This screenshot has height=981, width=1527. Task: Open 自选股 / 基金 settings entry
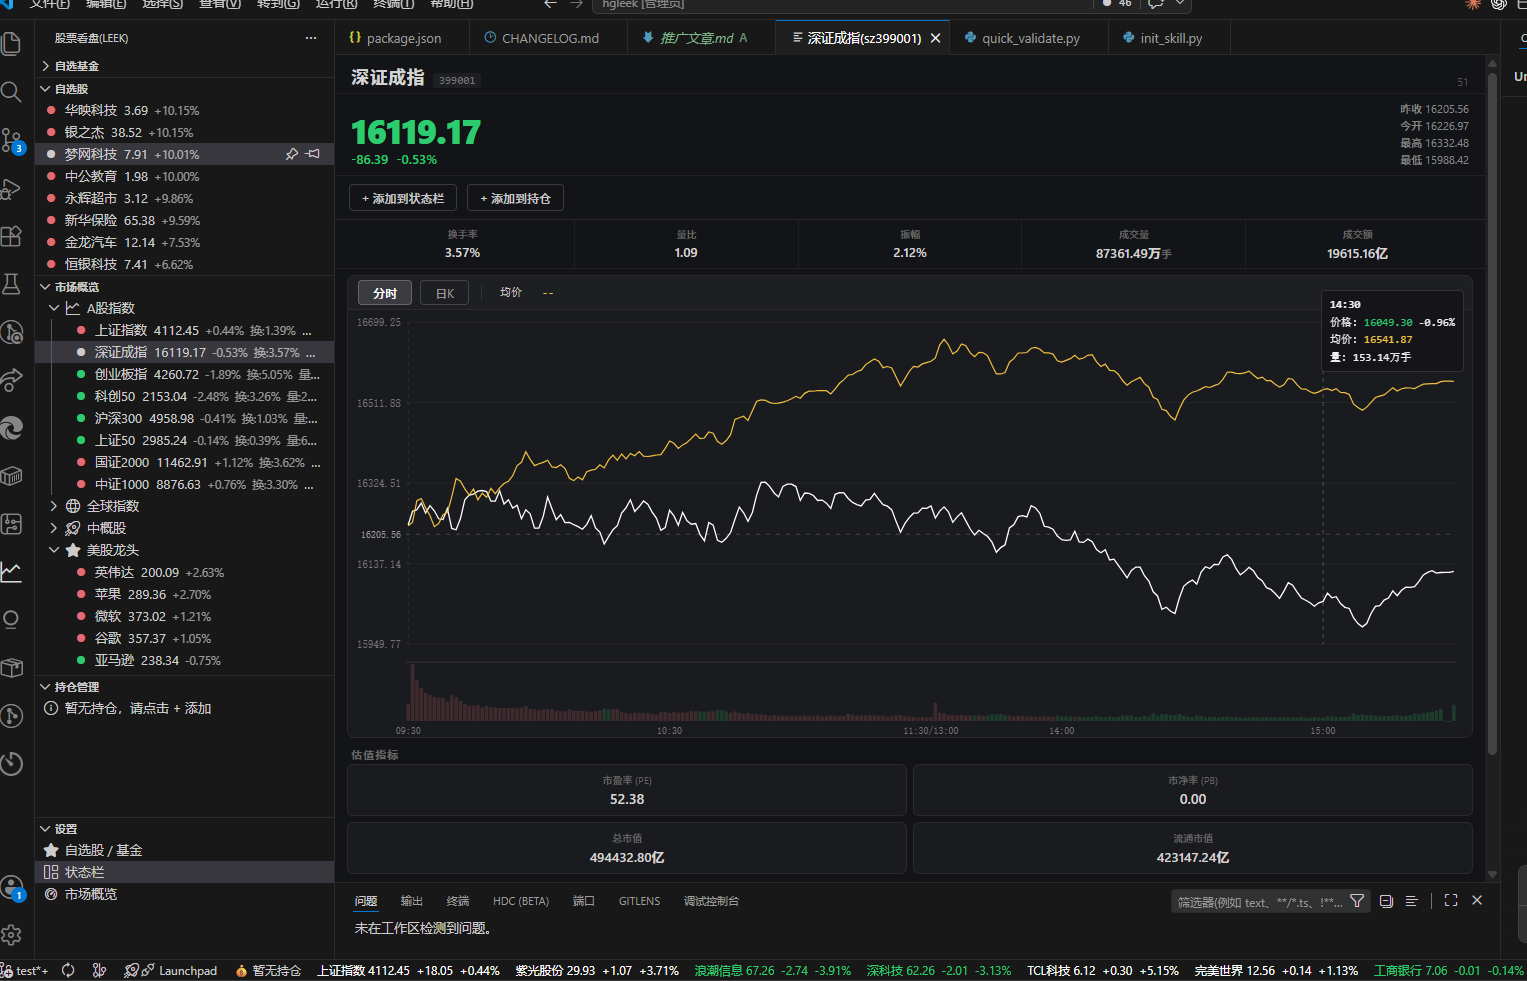(x=184, y=850)
